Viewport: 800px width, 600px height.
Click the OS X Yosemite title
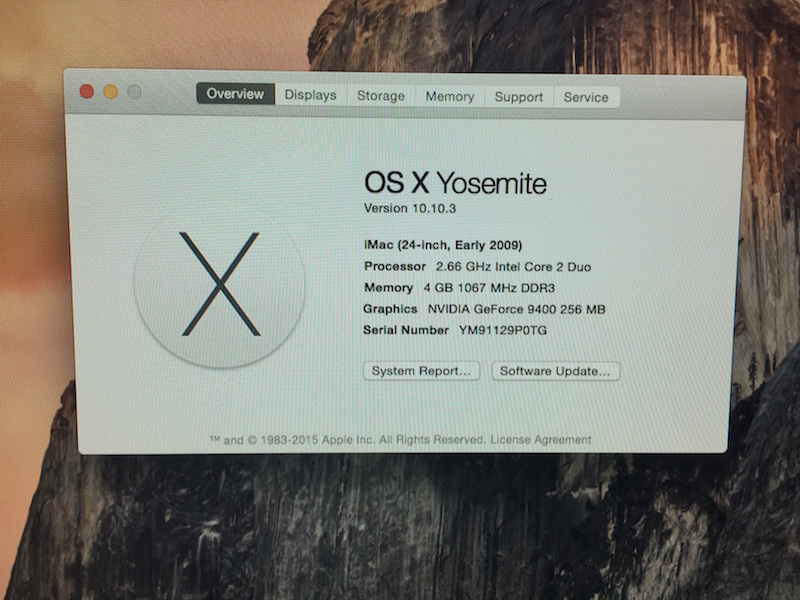(x=455, y=183)
